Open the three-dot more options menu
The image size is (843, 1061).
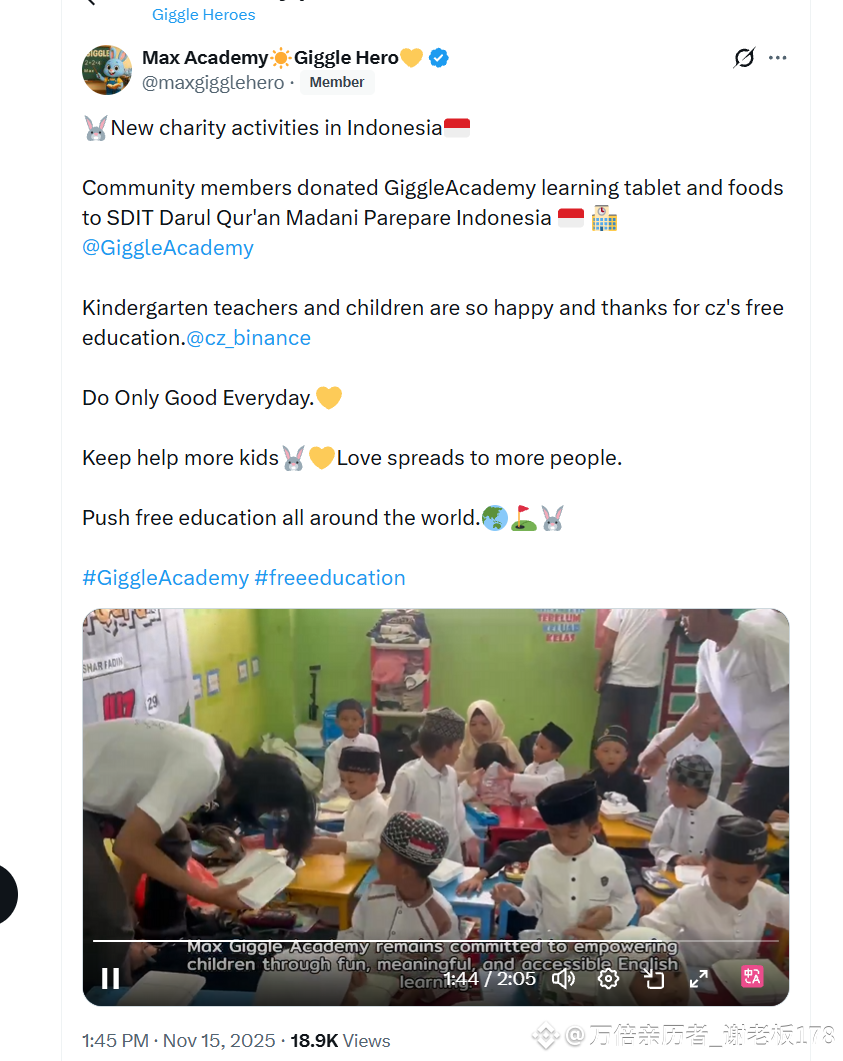[x=777, y=58]
